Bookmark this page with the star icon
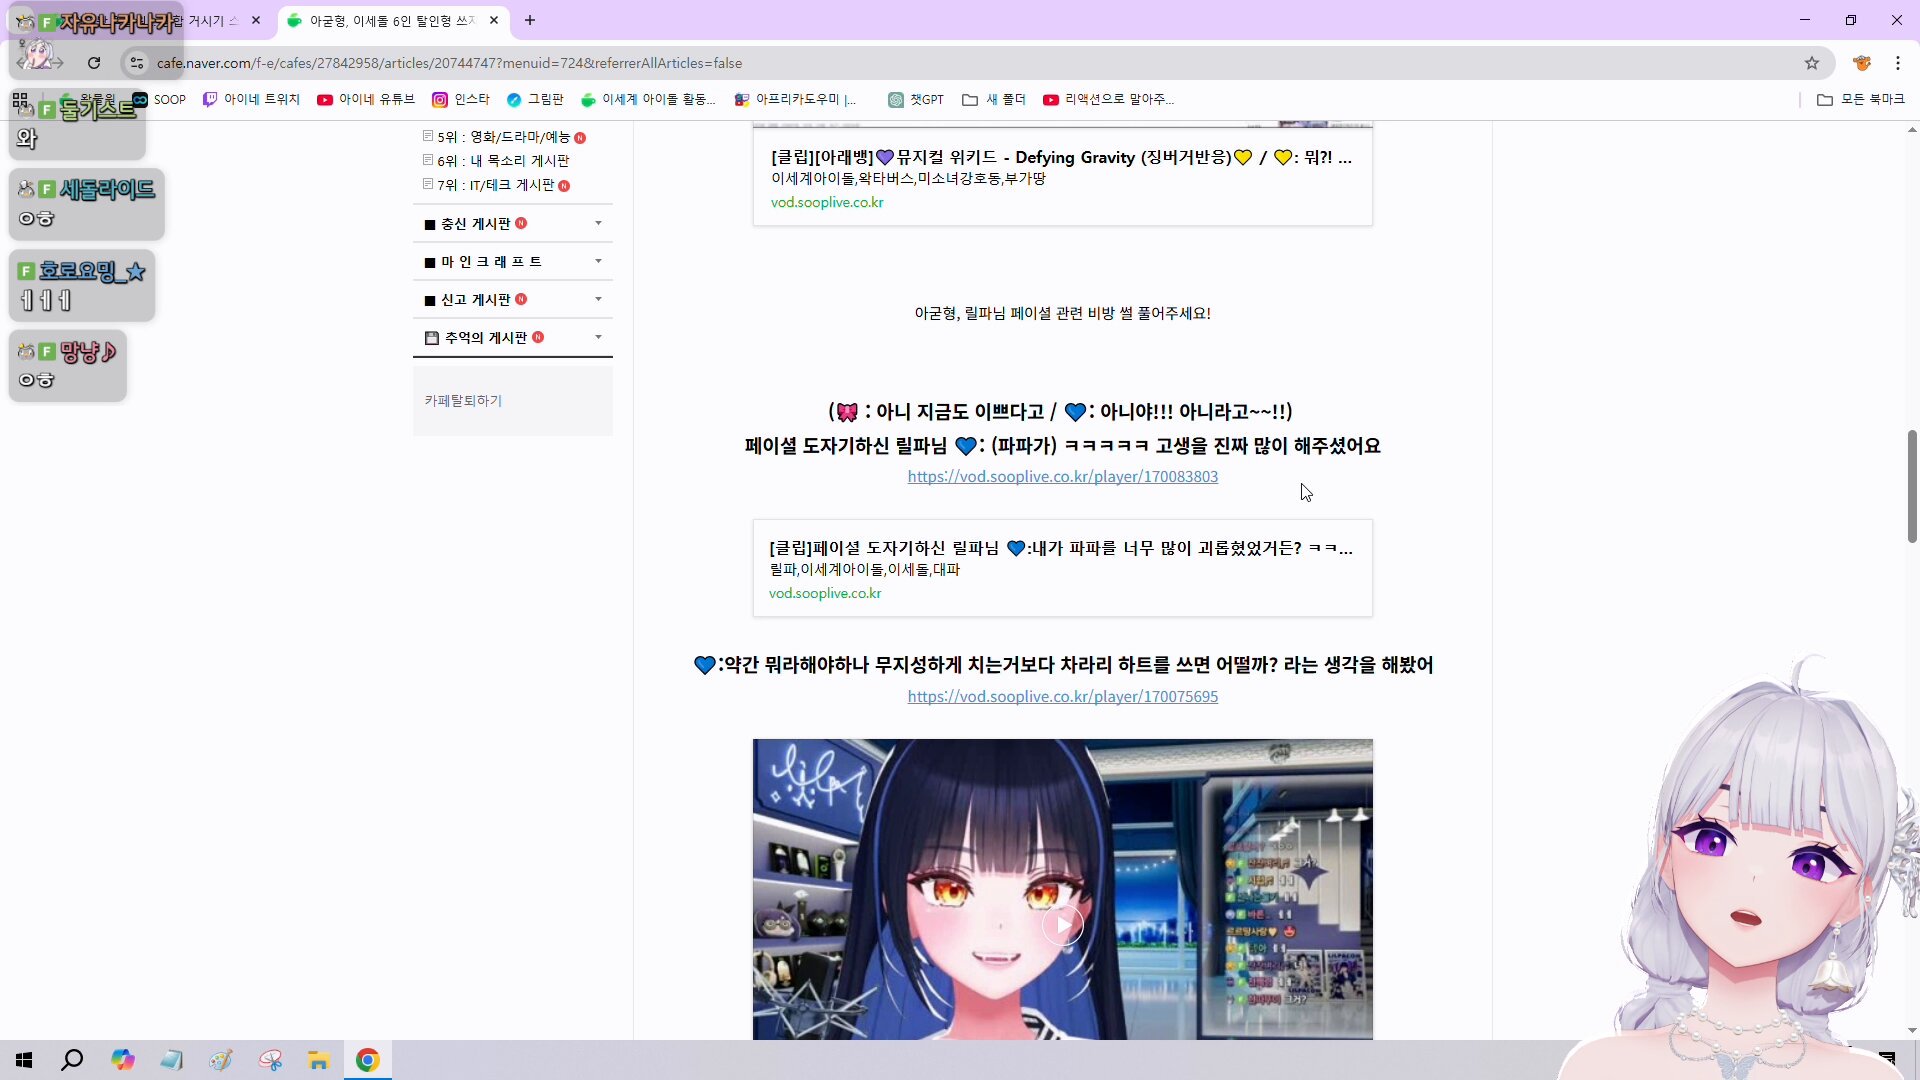Viewport: 1920px width, 1080px height. click(x=1811, y=63)
